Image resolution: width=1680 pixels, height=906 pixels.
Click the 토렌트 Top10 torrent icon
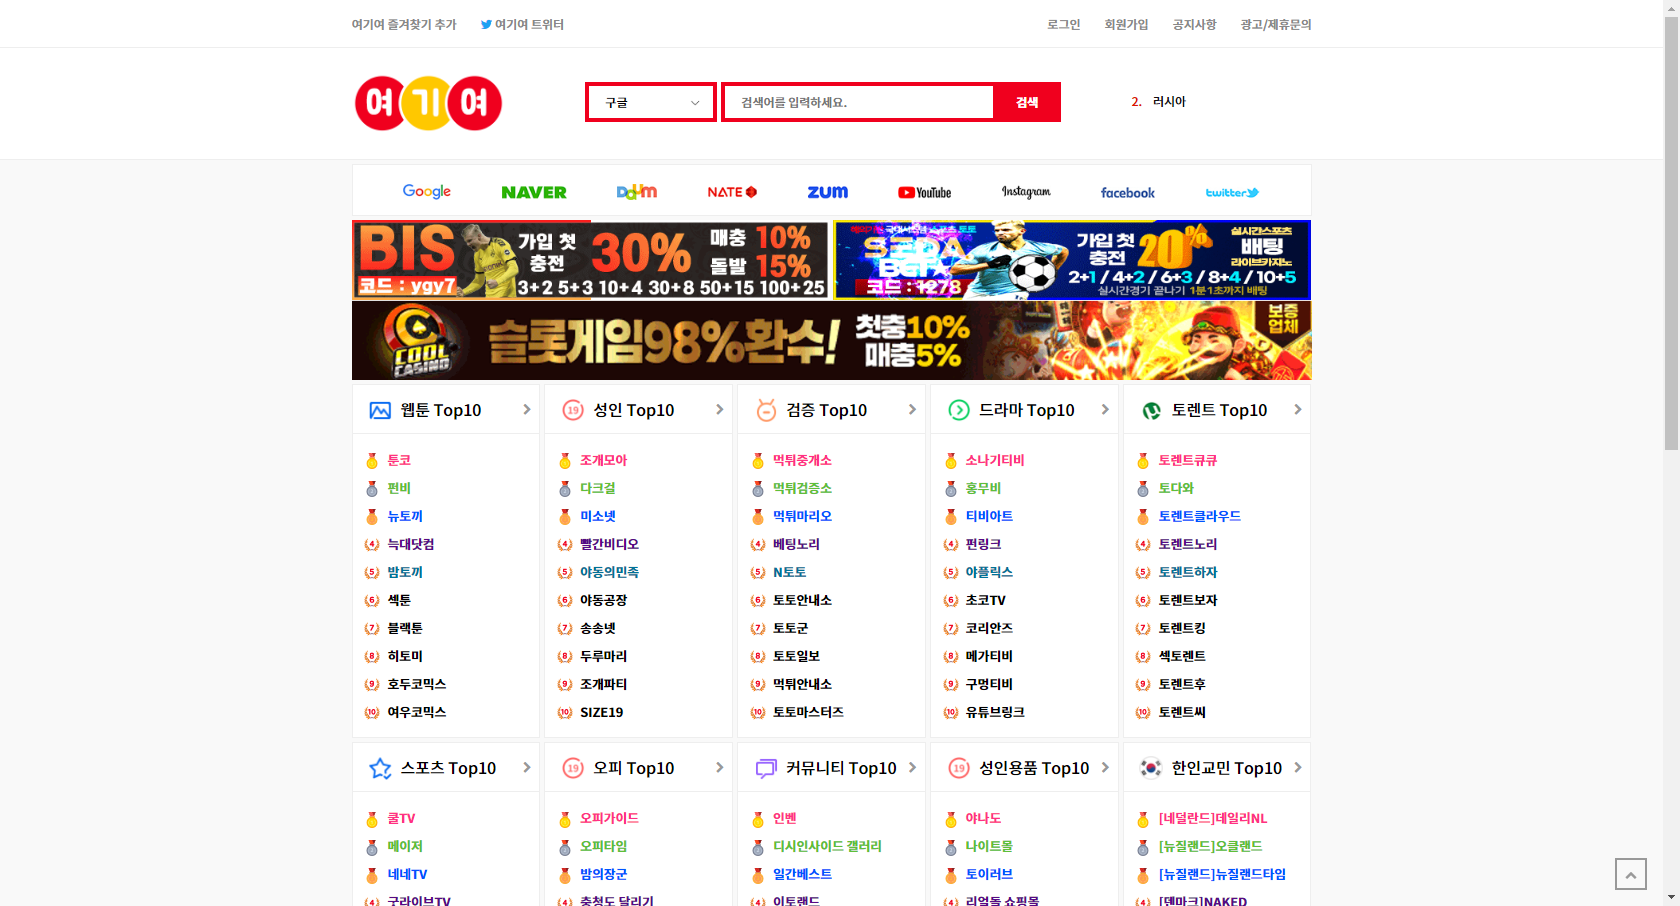click(x=1152, y=410)
